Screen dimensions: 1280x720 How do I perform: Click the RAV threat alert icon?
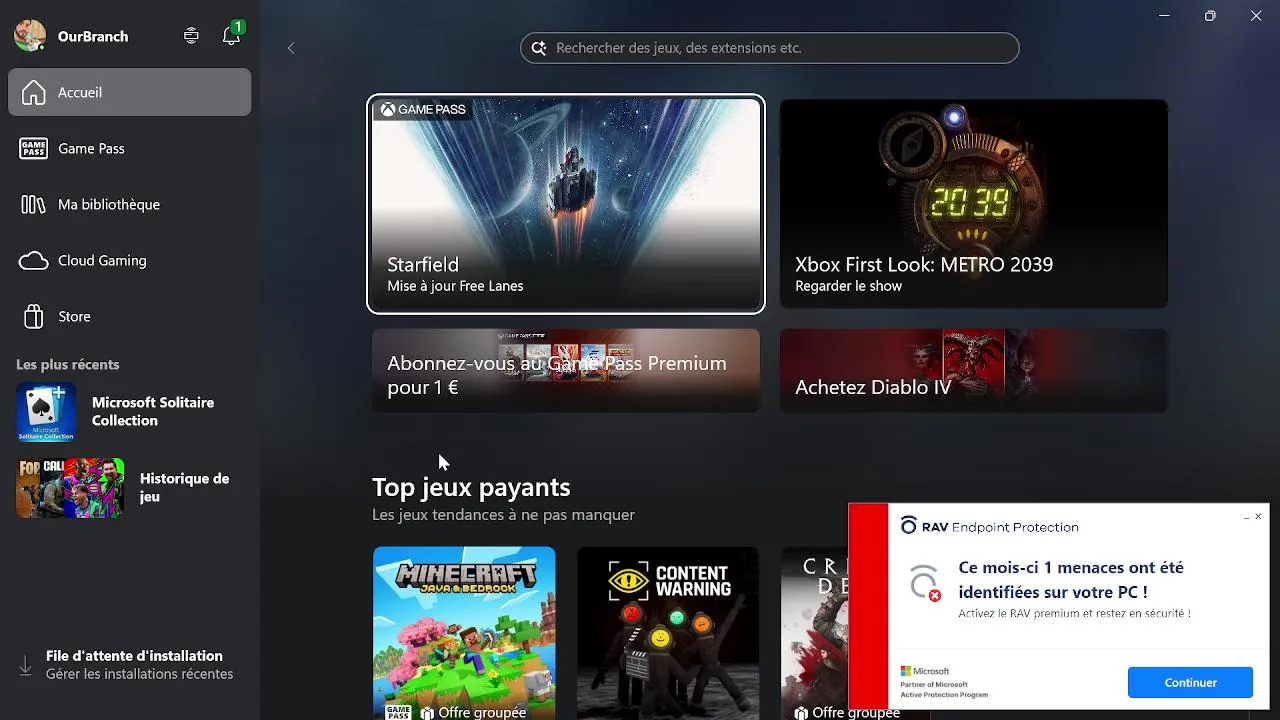[925, 583]
